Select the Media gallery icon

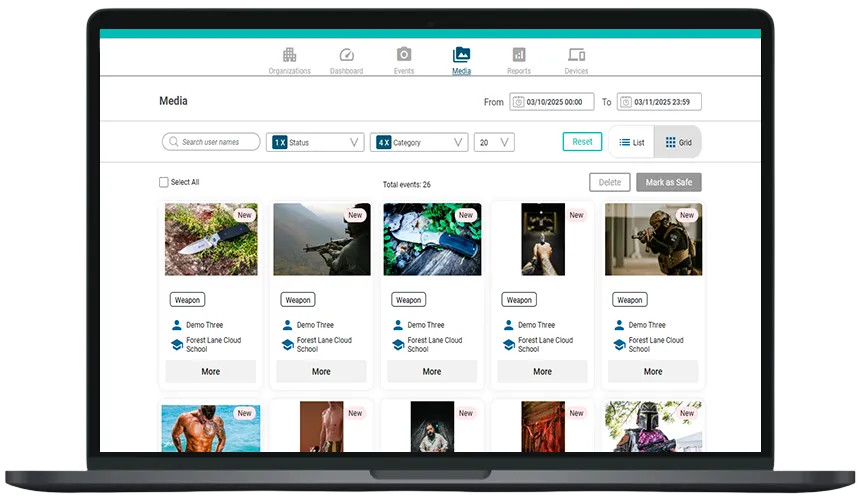coord(461,54)
